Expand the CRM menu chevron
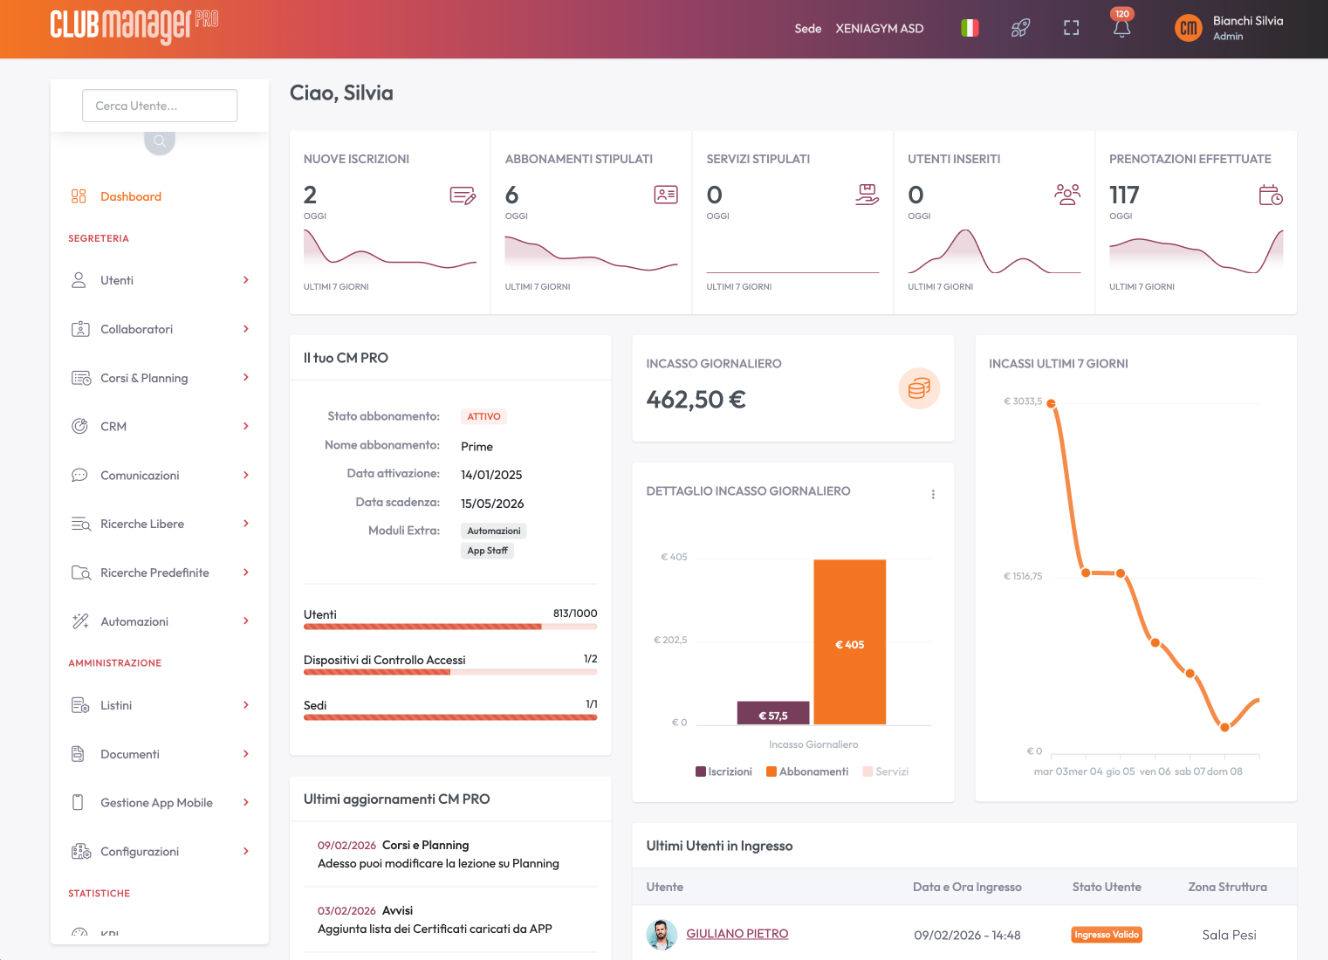The width and height of the screenshot is (1328, 960). coord(246,426)
